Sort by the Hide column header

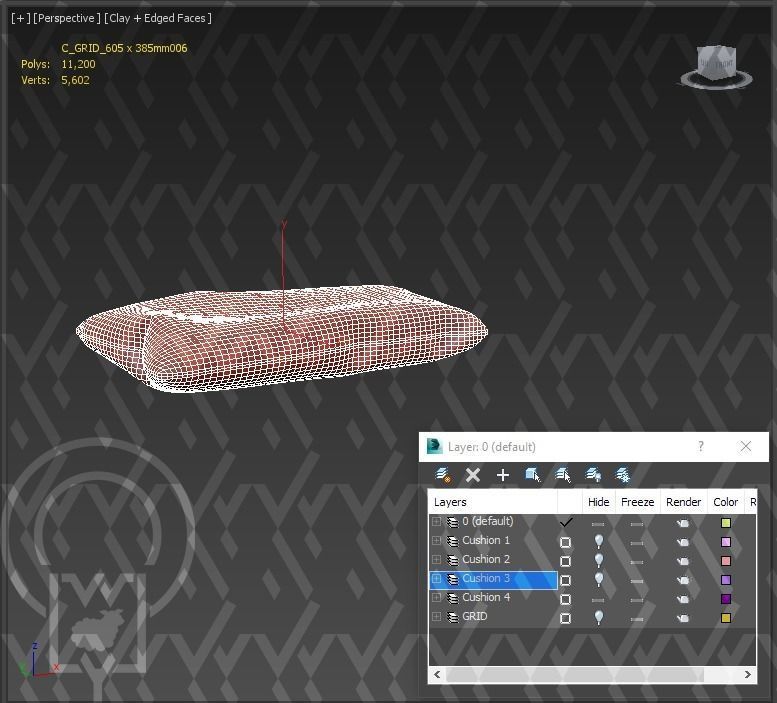599,502
